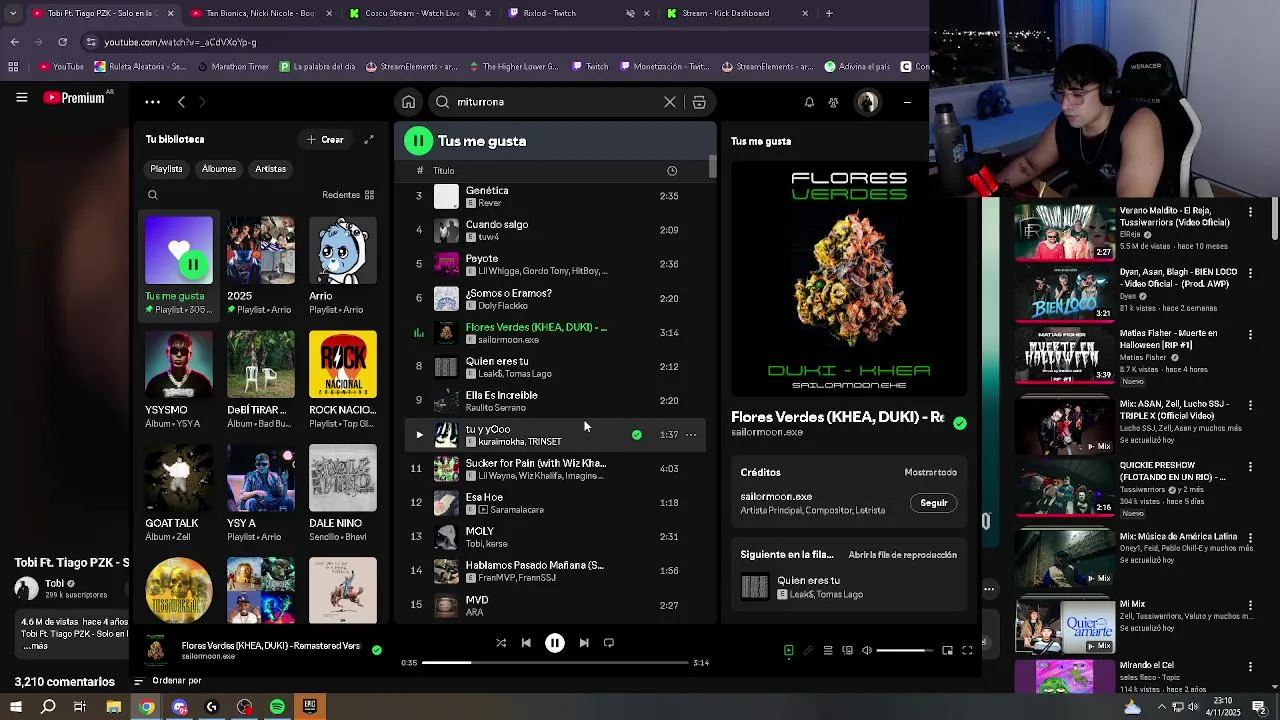Go back with Spotify back arrow

click(181, 102)
